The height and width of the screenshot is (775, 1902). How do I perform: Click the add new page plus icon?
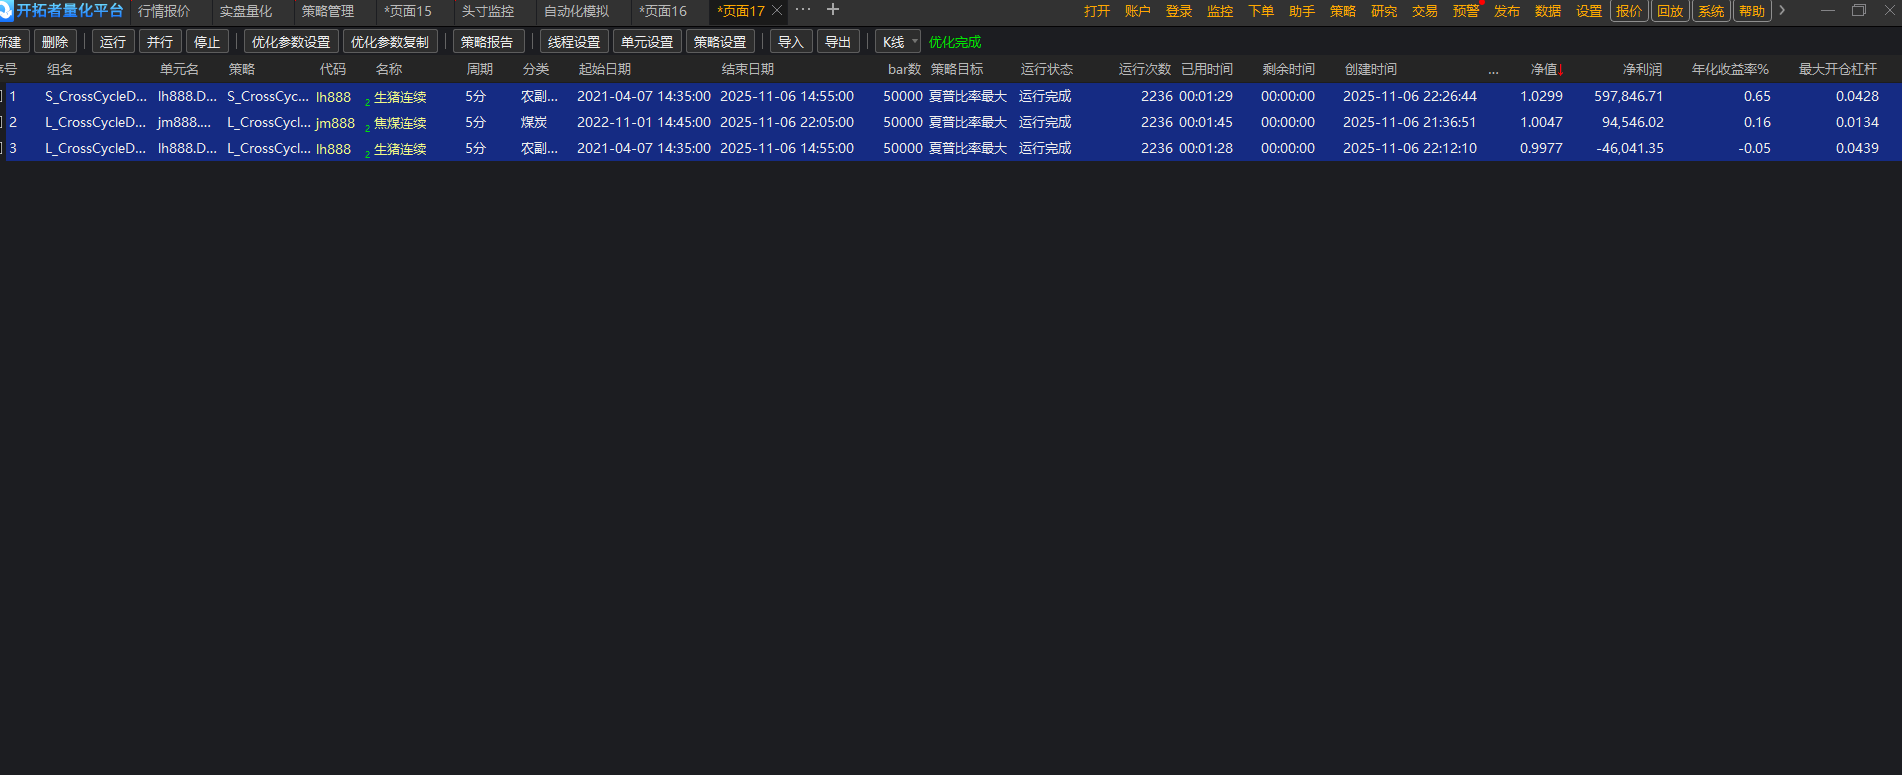832,10
